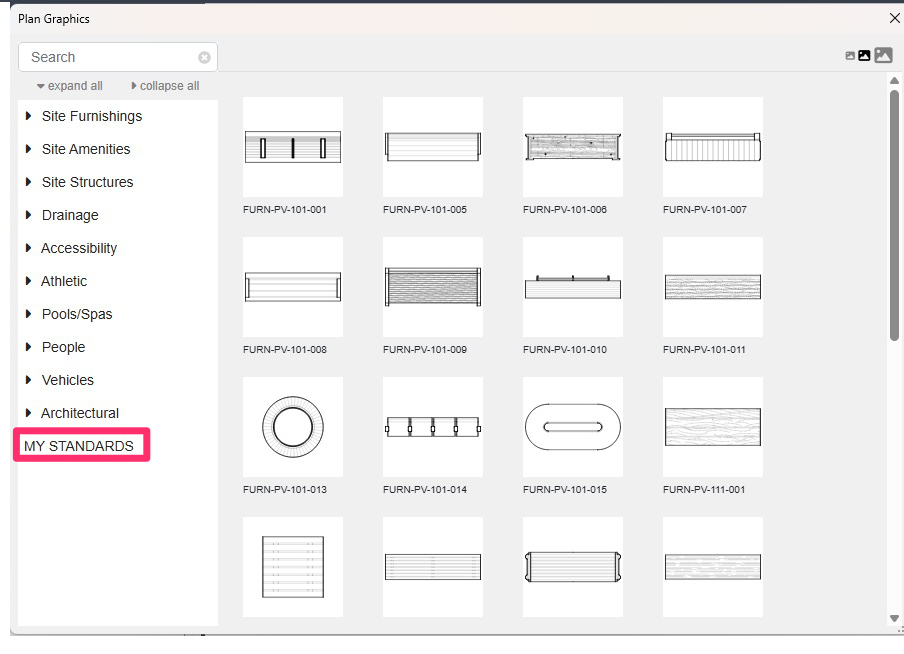Select the MY STANDARDS category
The height and width of the screenshot is (654, 904).
[80, 444]
